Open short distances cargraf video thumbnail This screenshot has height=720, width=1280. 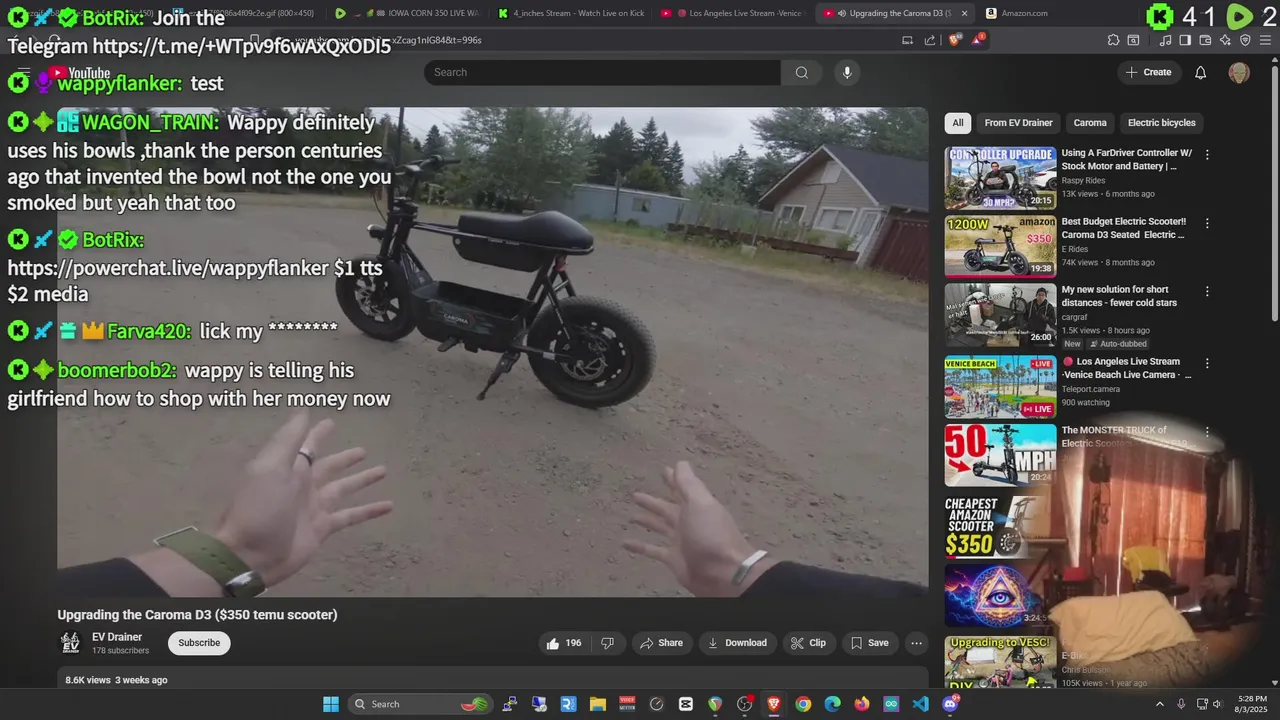click(1000, 315)
